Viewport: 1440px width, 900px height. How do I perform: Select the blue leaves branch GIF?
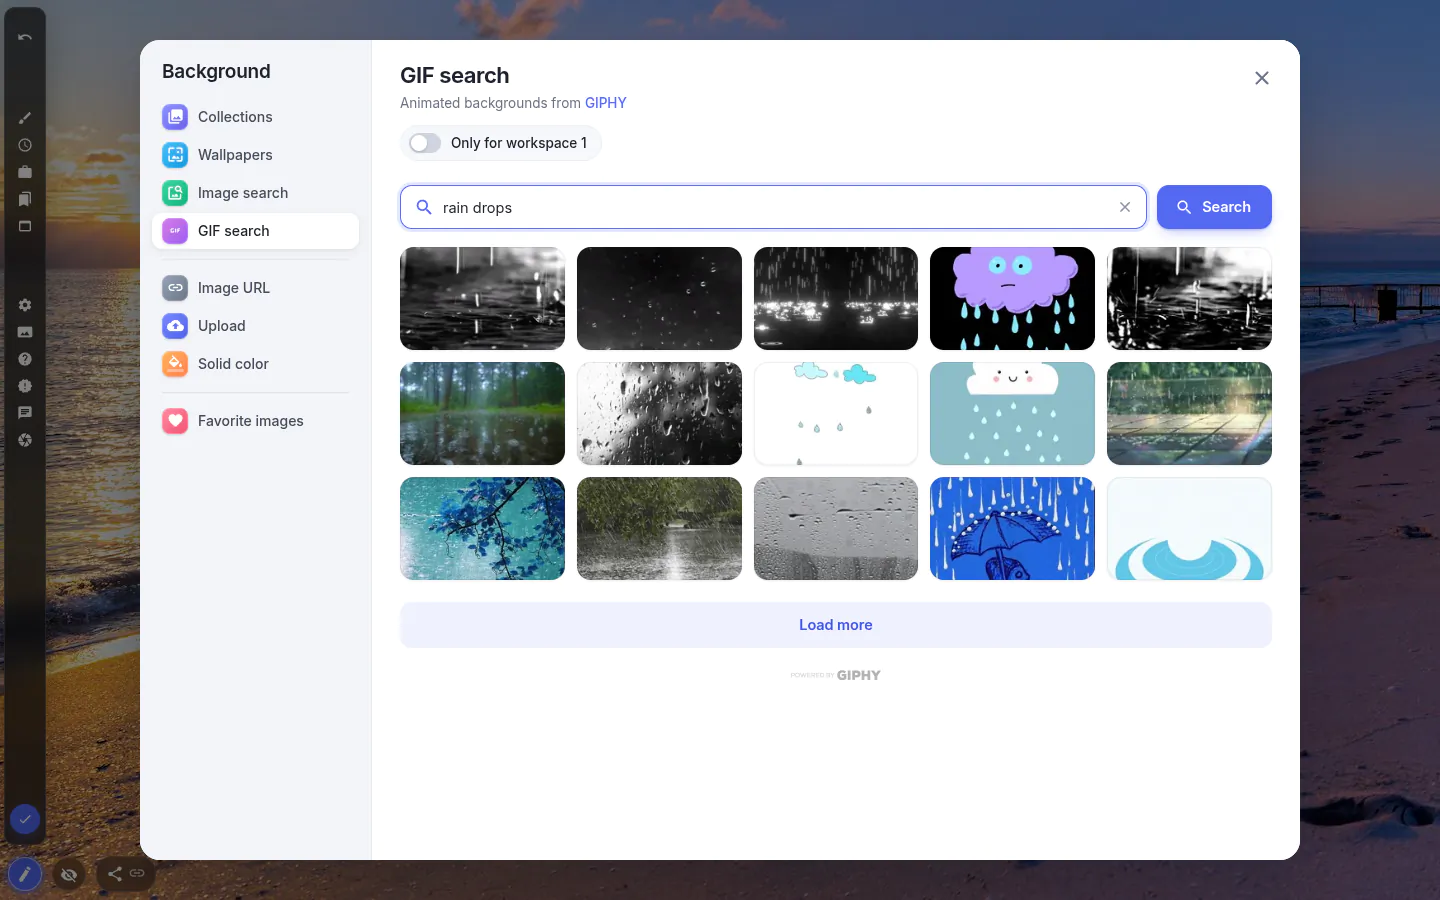(x=482, y=528)
